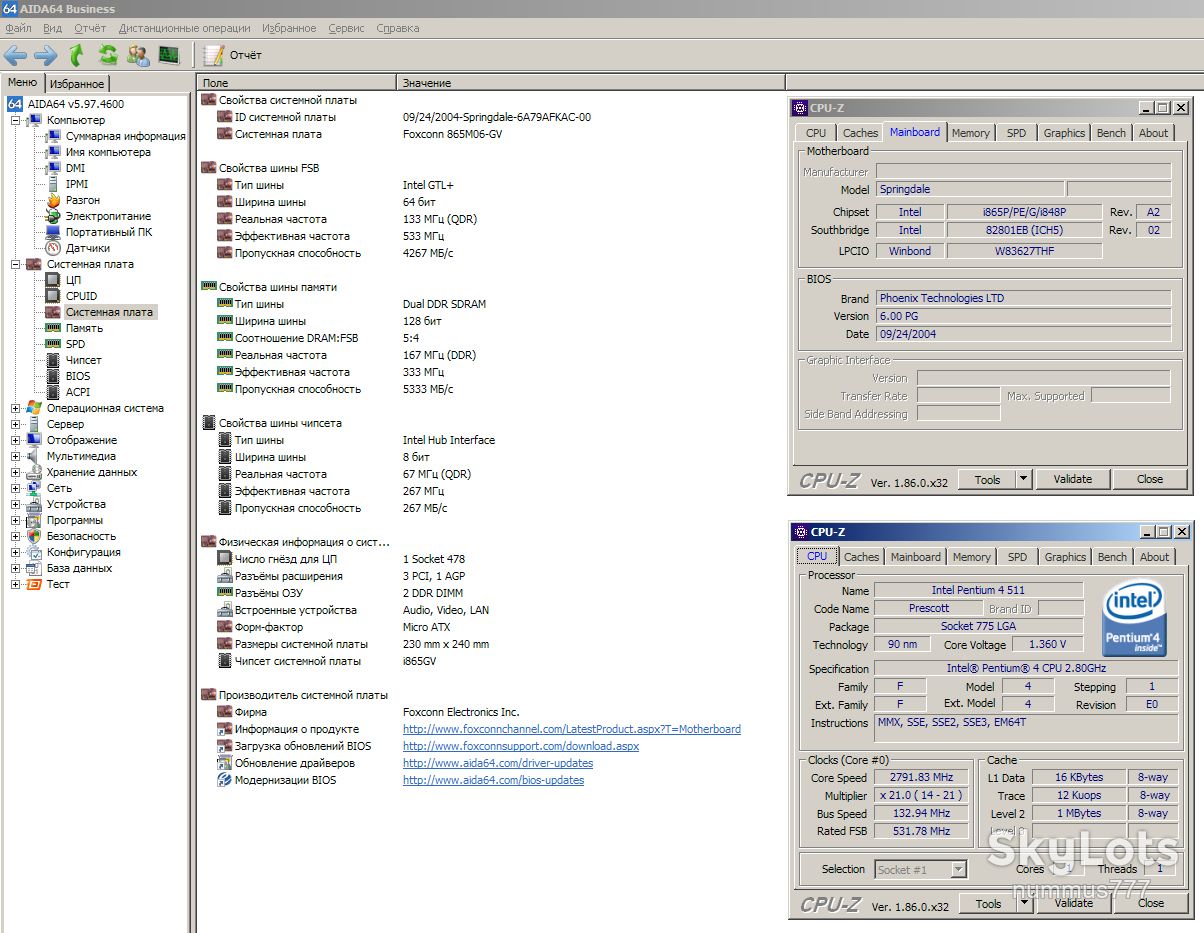The image size is (1204, 933).
Task: Open the Справка menu
Action: tap(398, 28)
